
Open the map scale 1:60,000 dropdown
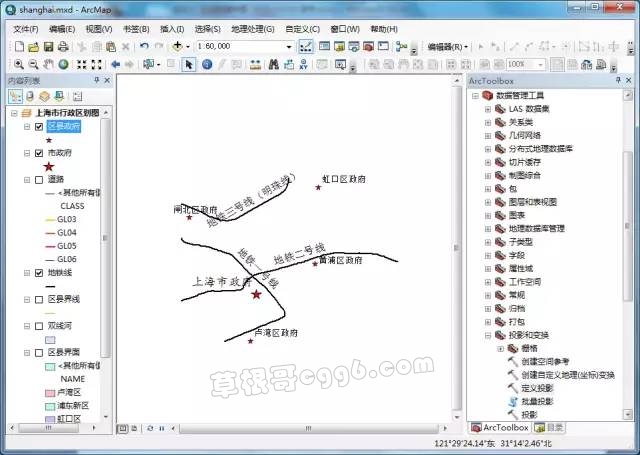click(289, 47)
